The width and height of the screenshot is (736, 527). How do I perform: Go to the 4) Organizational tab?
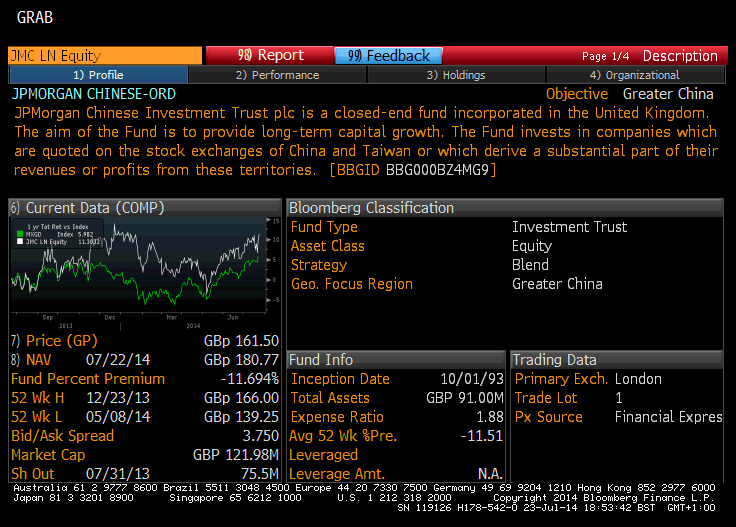coord(635,75)
